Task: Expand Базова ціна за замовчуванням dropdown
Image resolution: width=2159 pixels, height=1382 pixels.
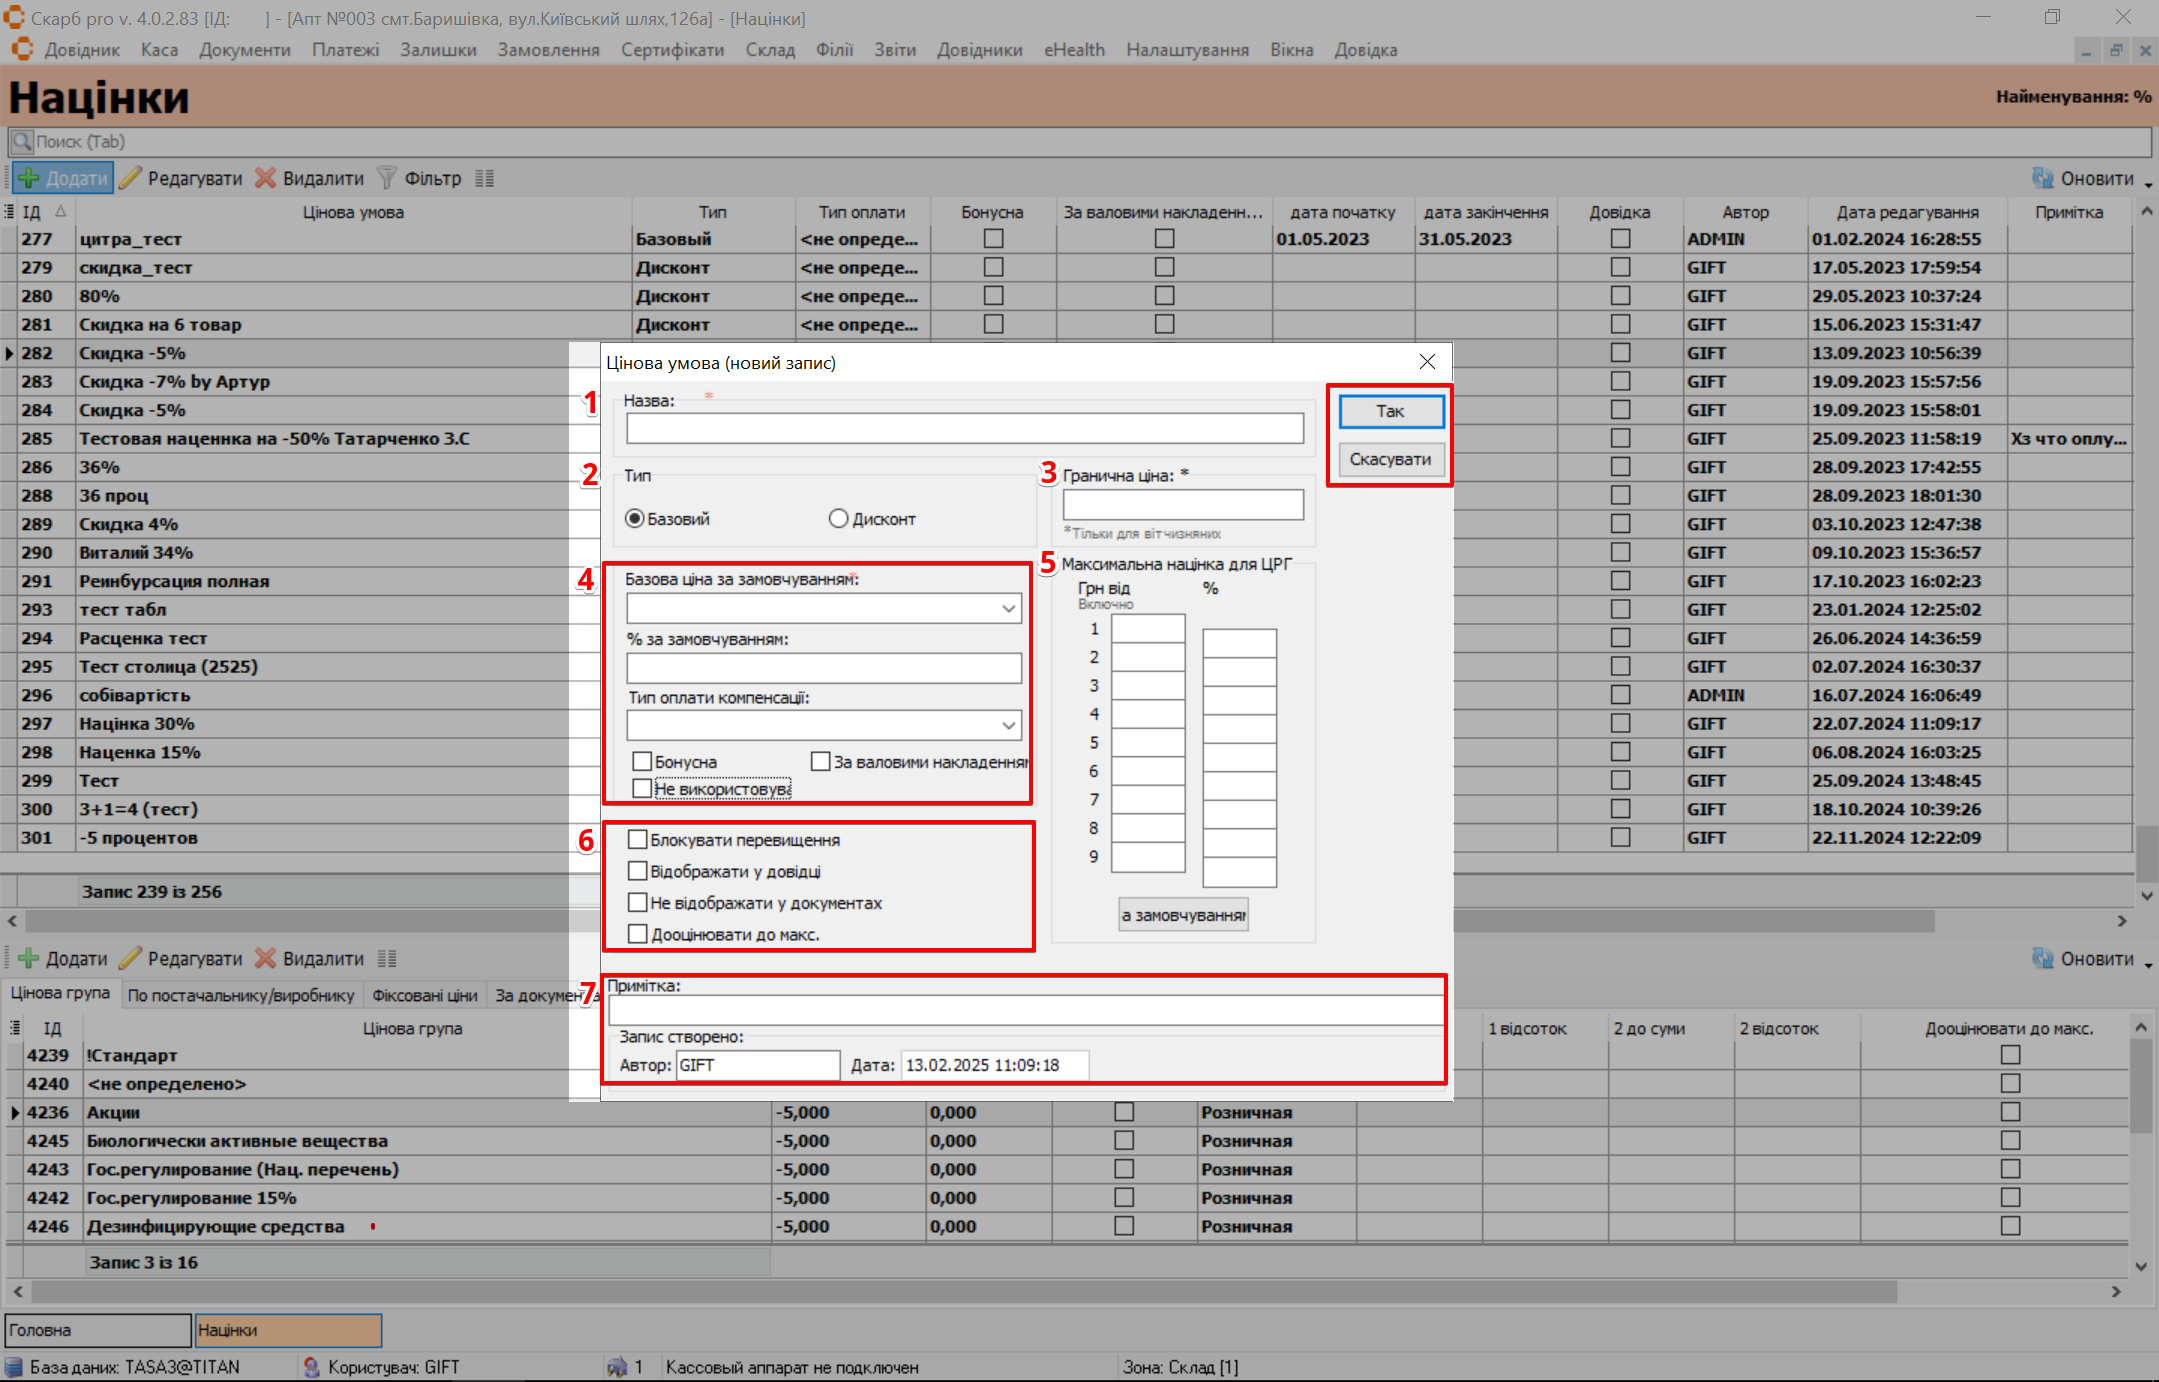Action: coord(1008,608)
